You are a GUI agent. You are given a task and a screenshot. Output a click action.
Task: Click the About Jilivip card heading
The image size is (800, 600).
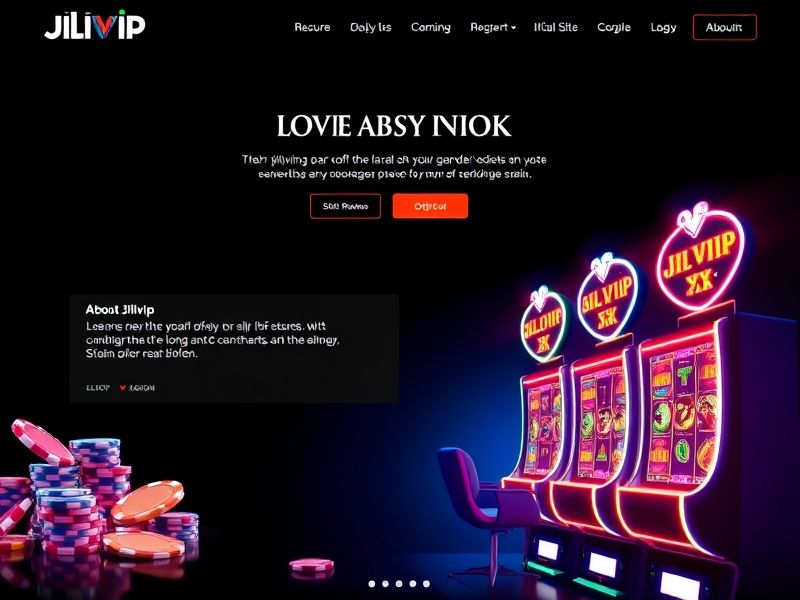(120, 310)
